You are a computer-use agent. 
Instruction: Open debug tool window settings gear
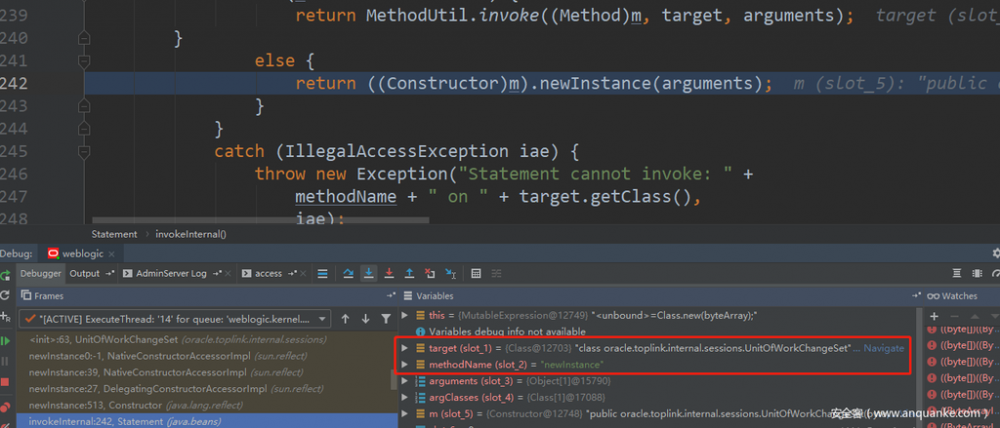click(x=996, y=253)
